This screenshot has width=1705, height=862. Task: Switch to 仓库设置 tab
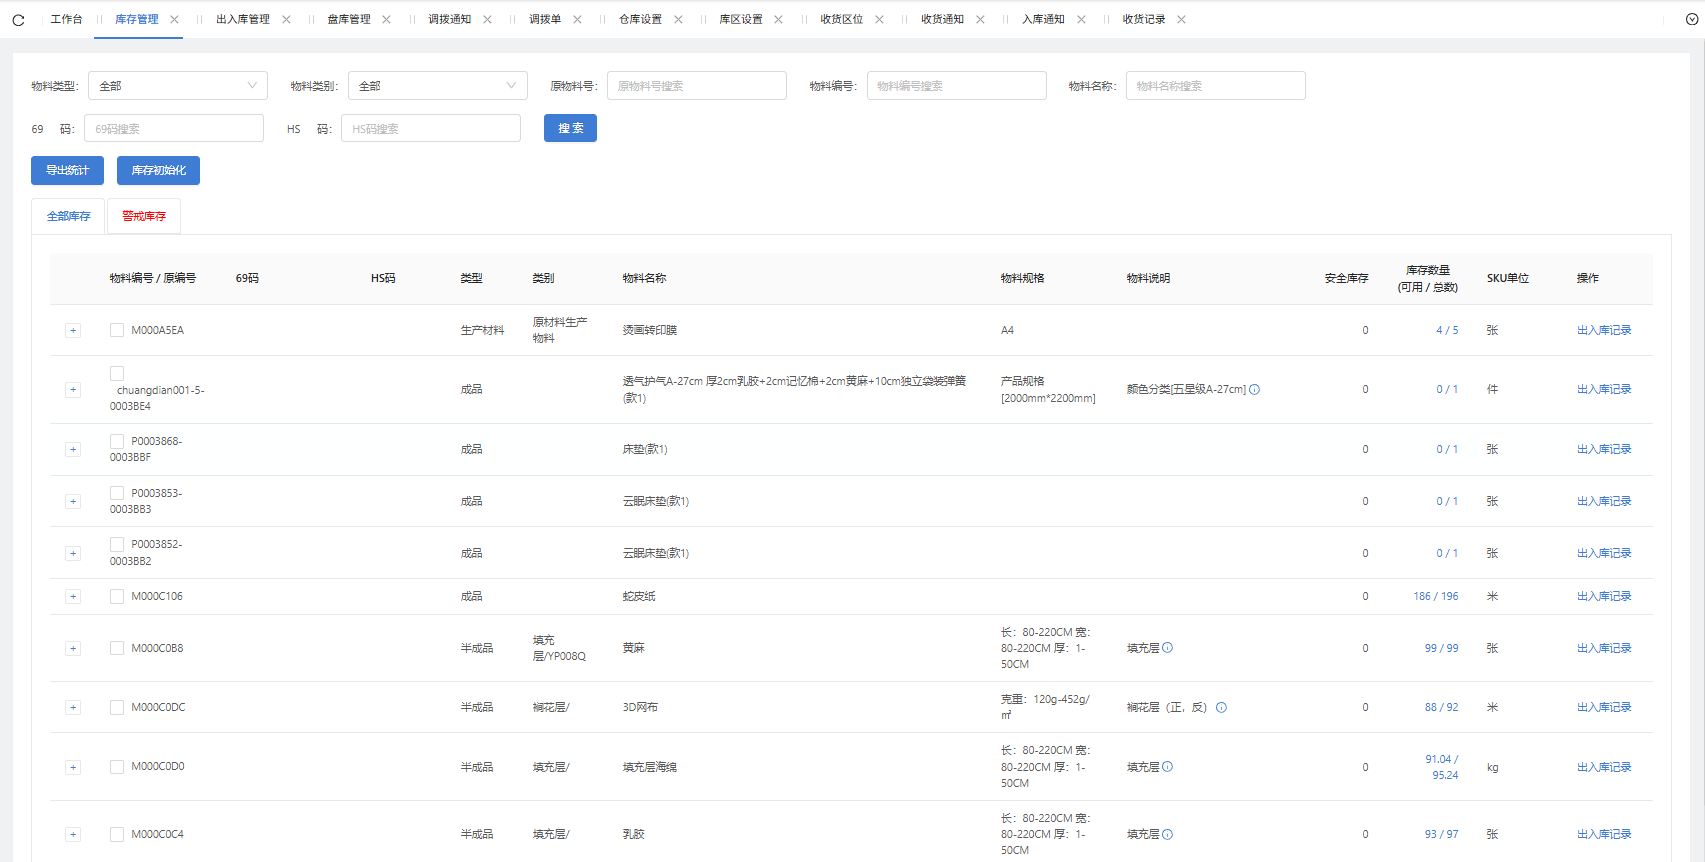tap(640, 19)
